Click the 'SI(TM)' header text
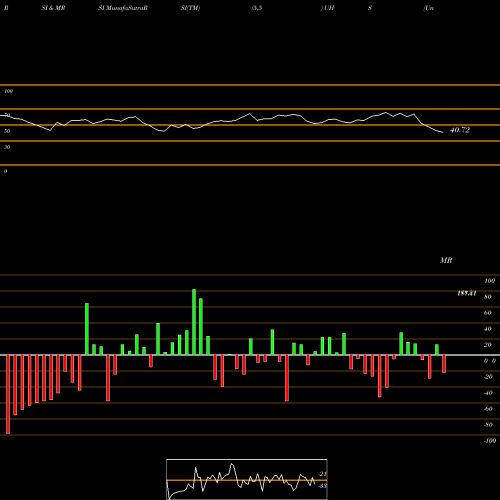Screen dimensions: 500x500 pos(190,8)
